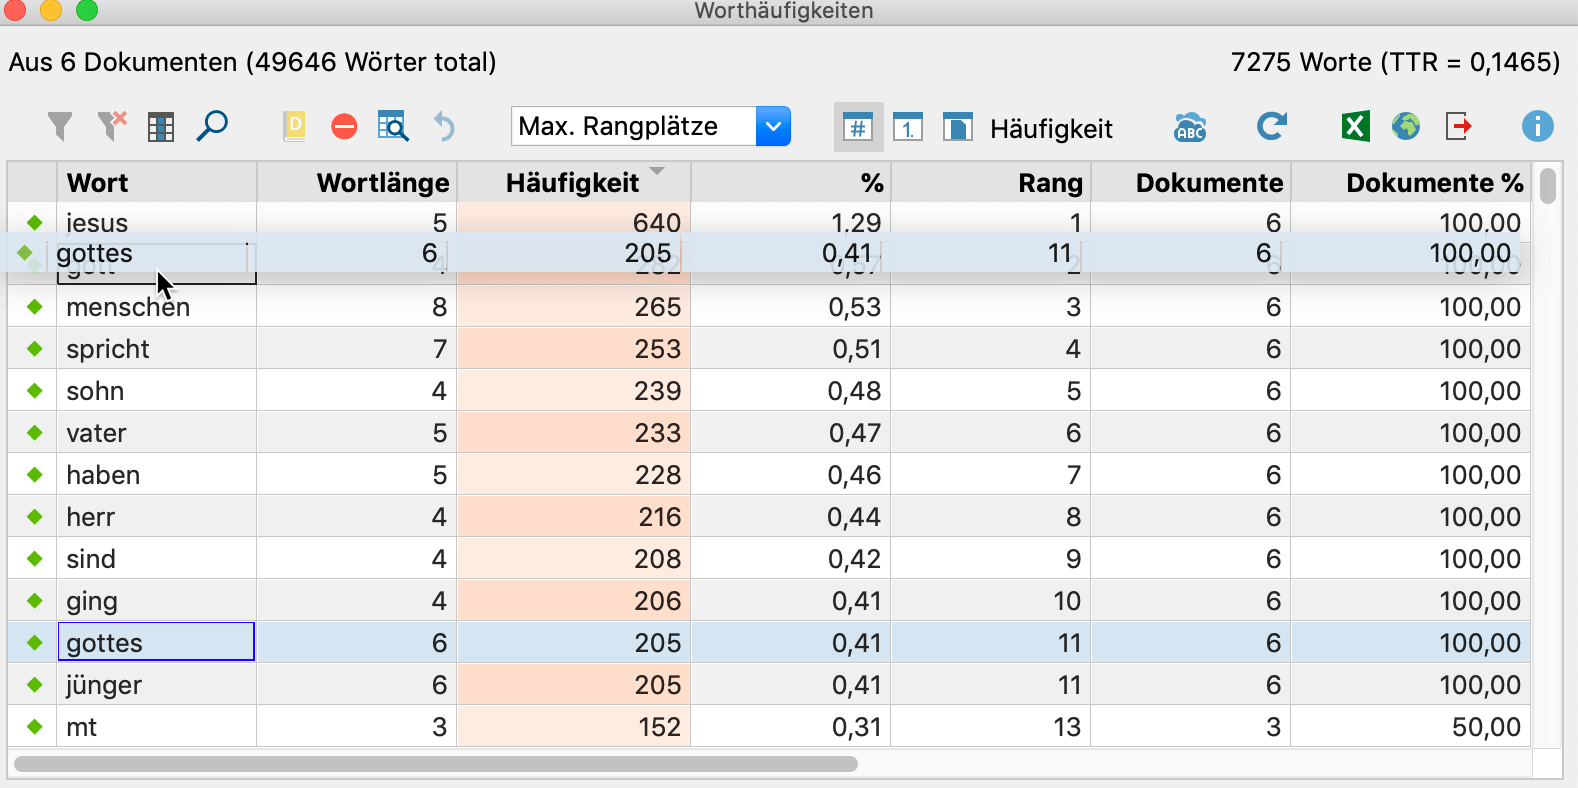This screenshot has height=788, width=1578.
Task: Sort by the Wortlänge column header
Action: coord(382,183)
